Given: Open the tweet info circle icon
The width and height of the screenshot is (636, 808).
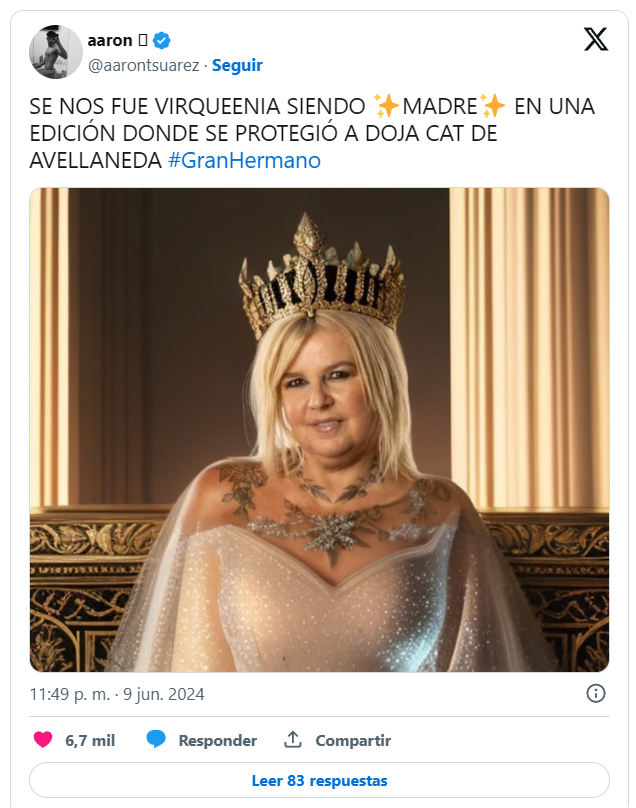Looking at the screenshot, I should pos(596,694).
